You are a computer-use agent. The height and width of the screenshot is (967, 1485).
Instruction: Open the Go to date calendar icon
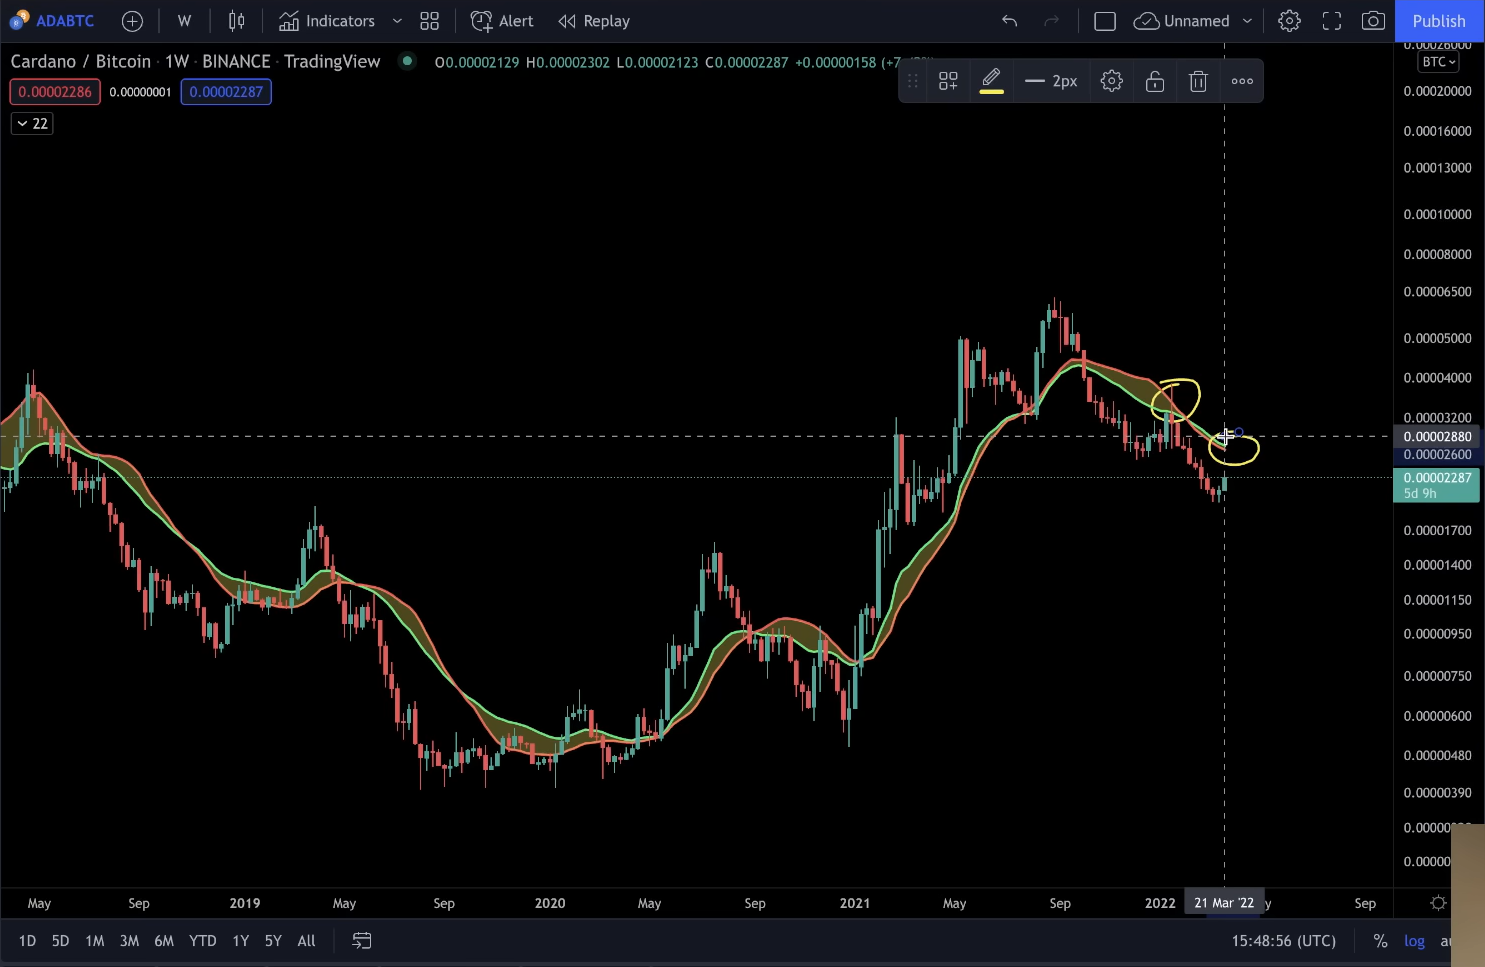(x=362, y=941)
